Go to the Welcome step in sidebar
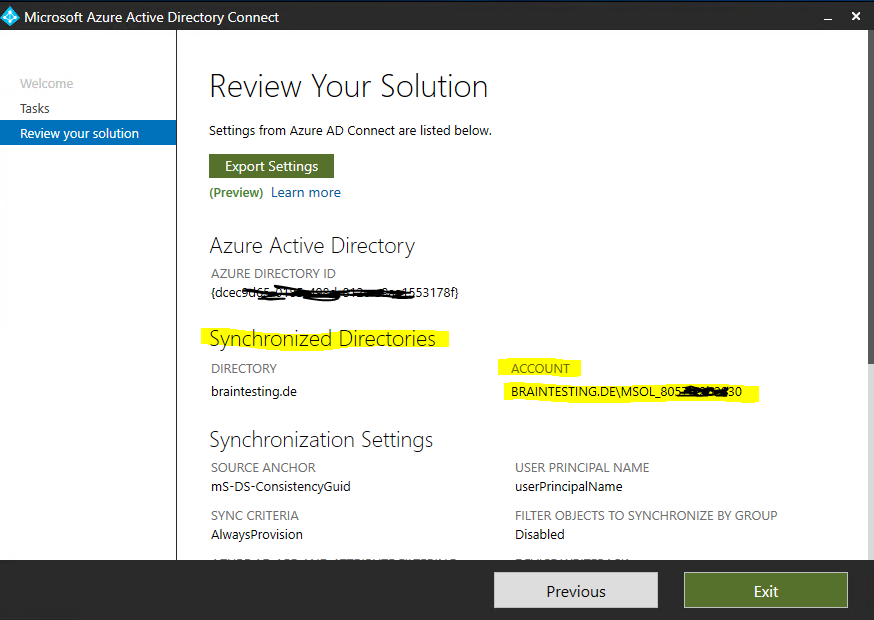The height and width of the screenshot is (620, 874). [46, 84]
